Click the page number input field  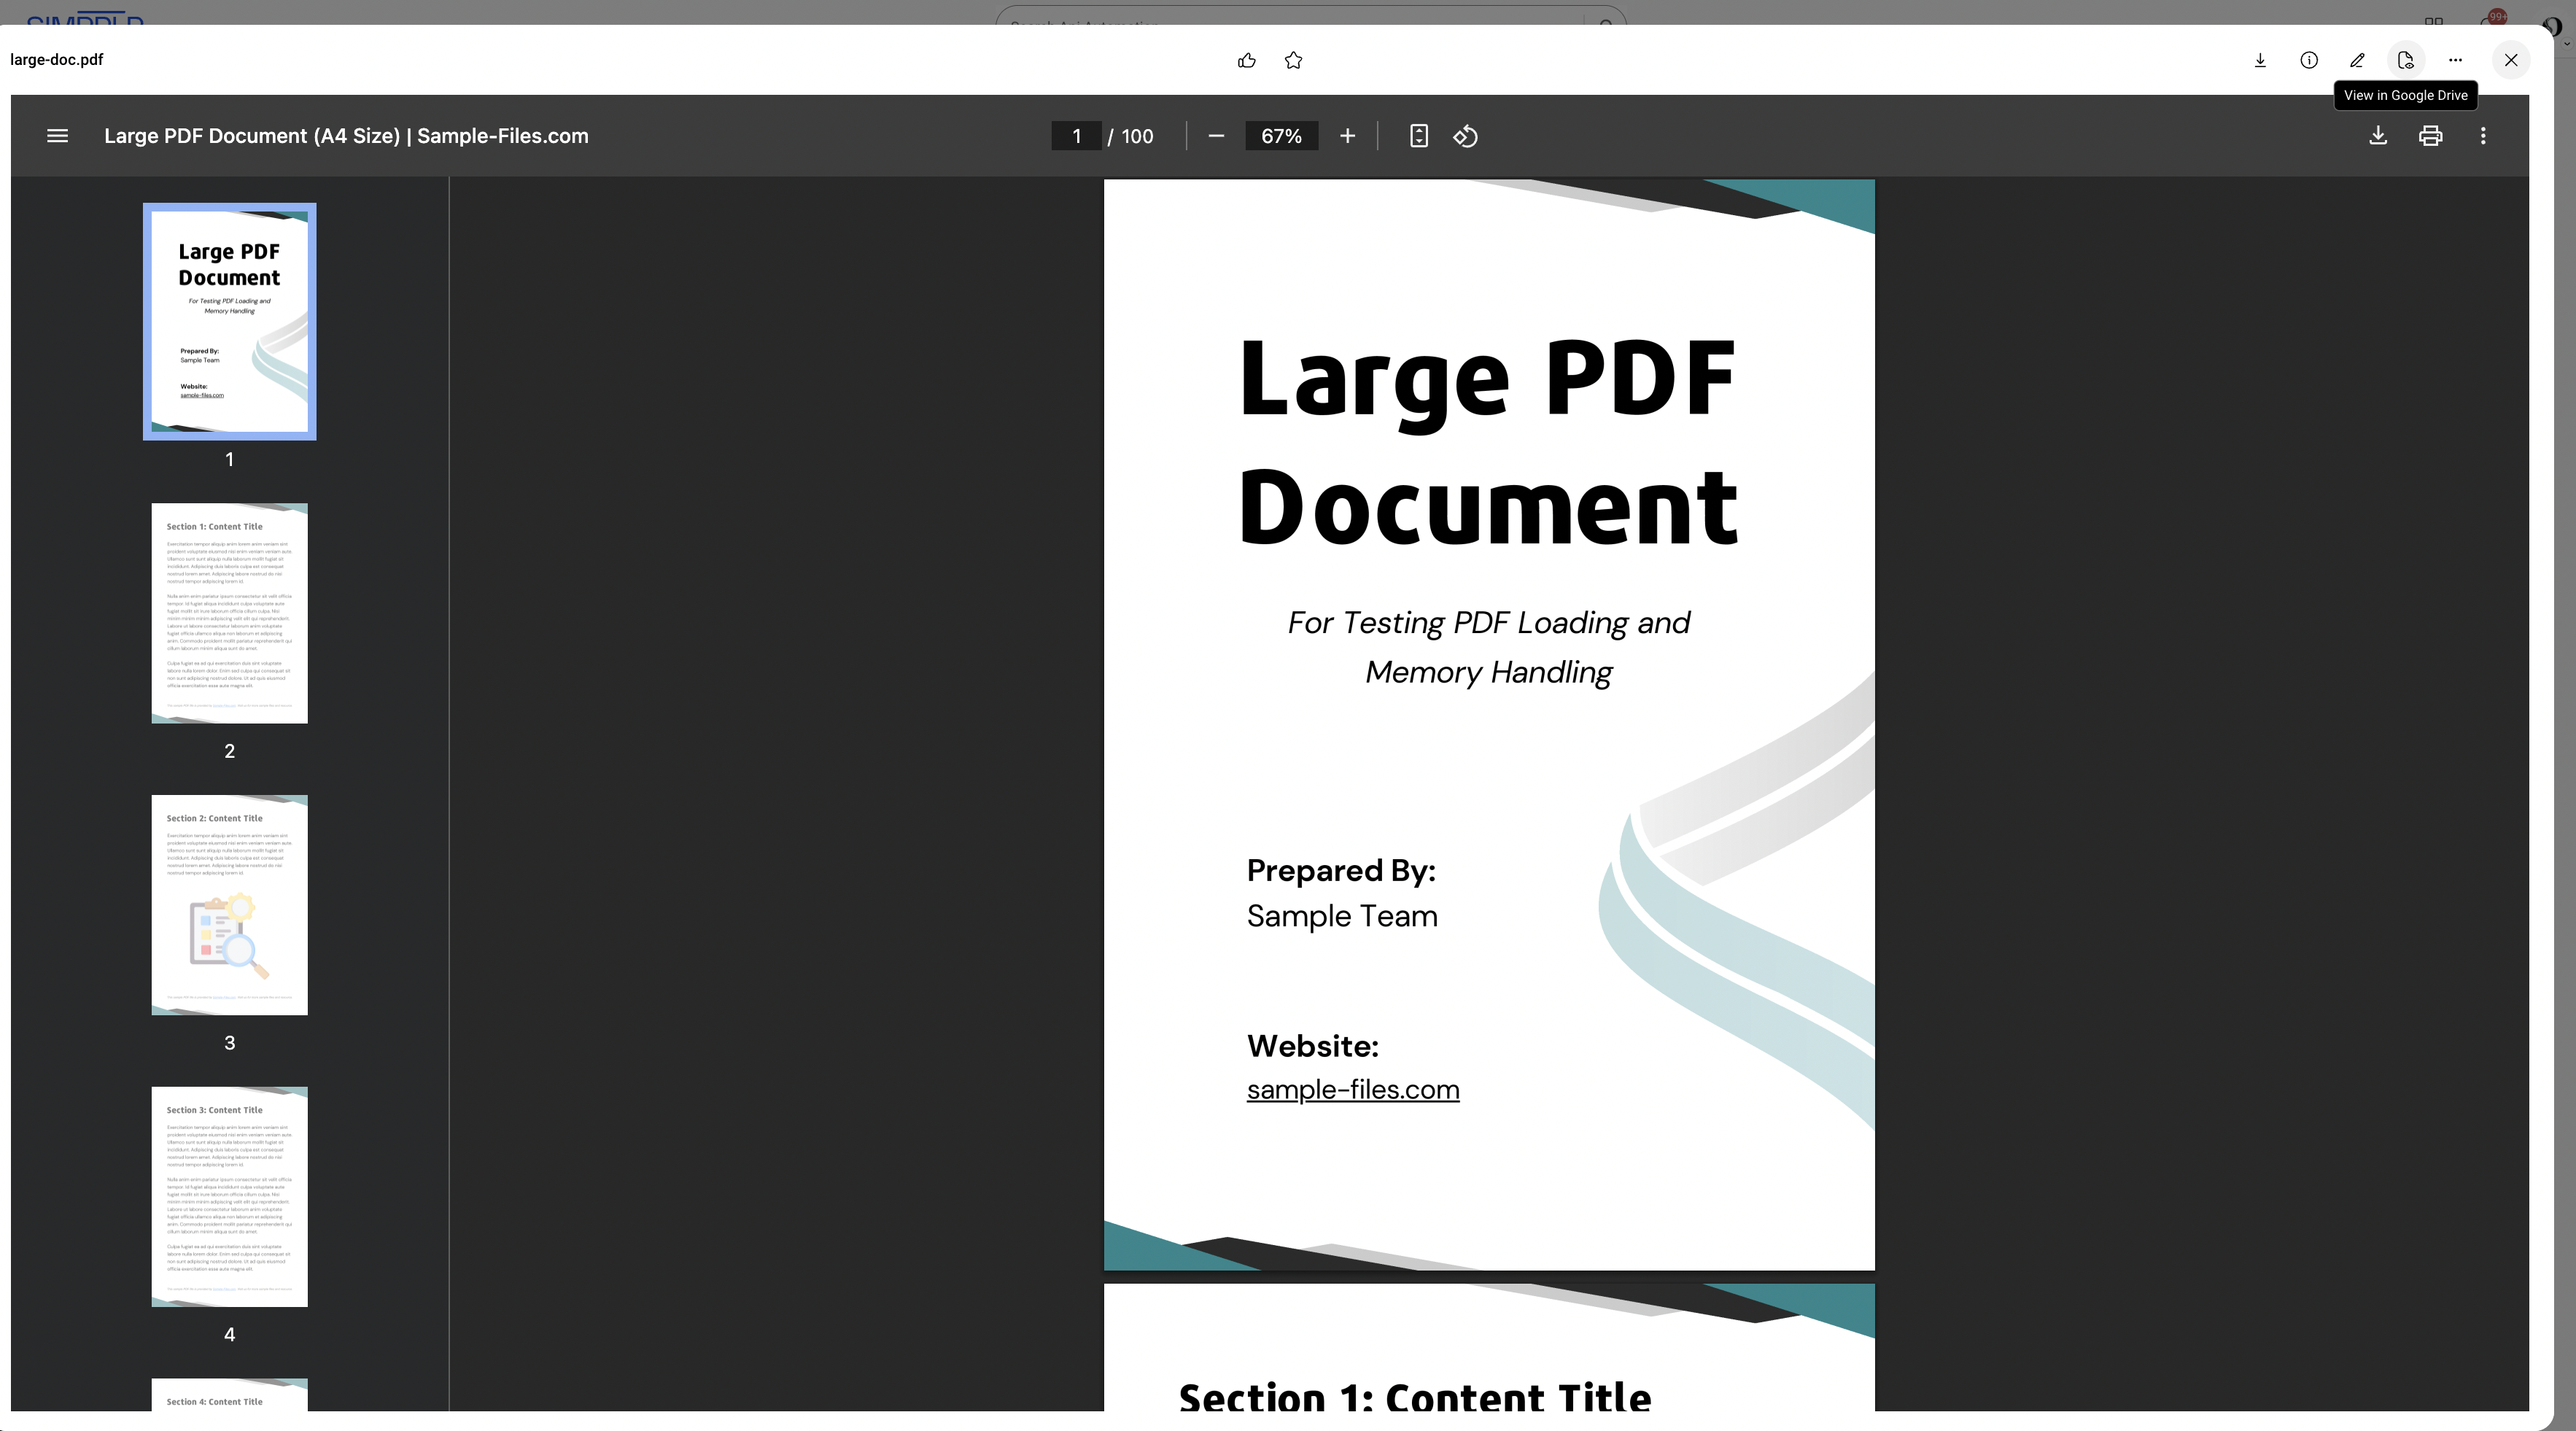[x=1076, y=136]
